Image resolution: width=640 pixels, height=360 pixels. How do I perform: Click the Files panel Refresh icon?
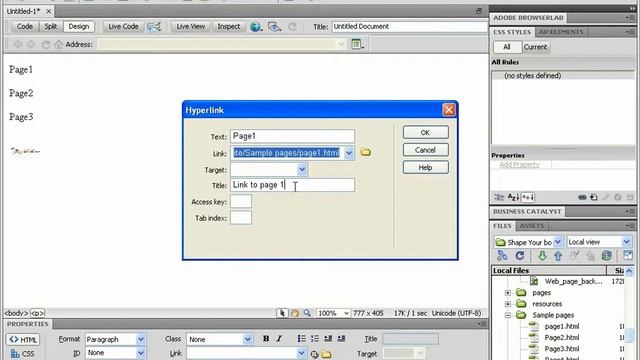point(520,256)
